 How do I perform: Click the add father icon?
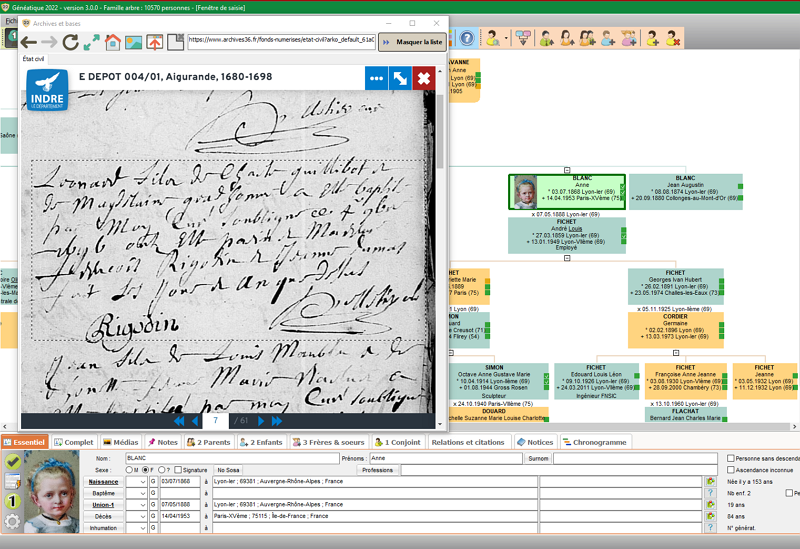546,38
